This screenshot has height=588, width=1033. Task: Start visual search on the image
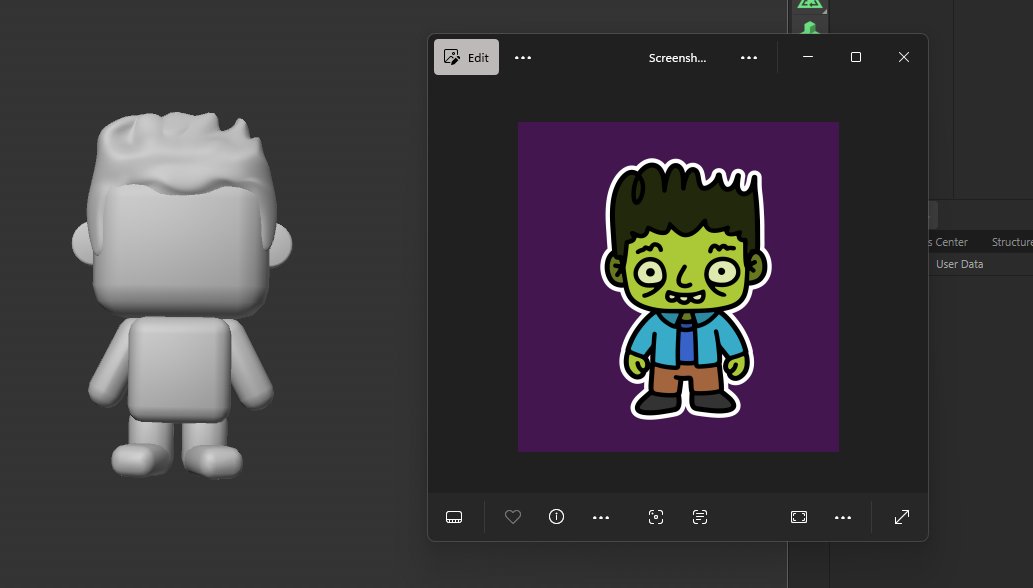[x=656, y=517]
